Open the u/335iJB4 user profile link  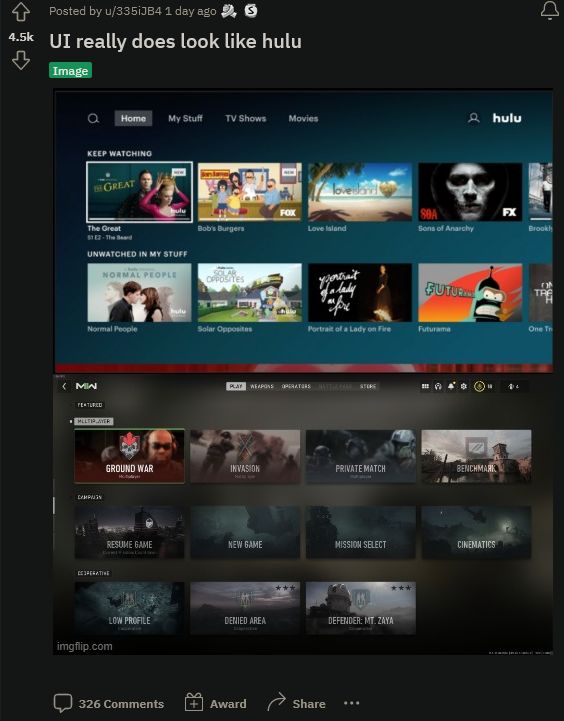(133, 11)
